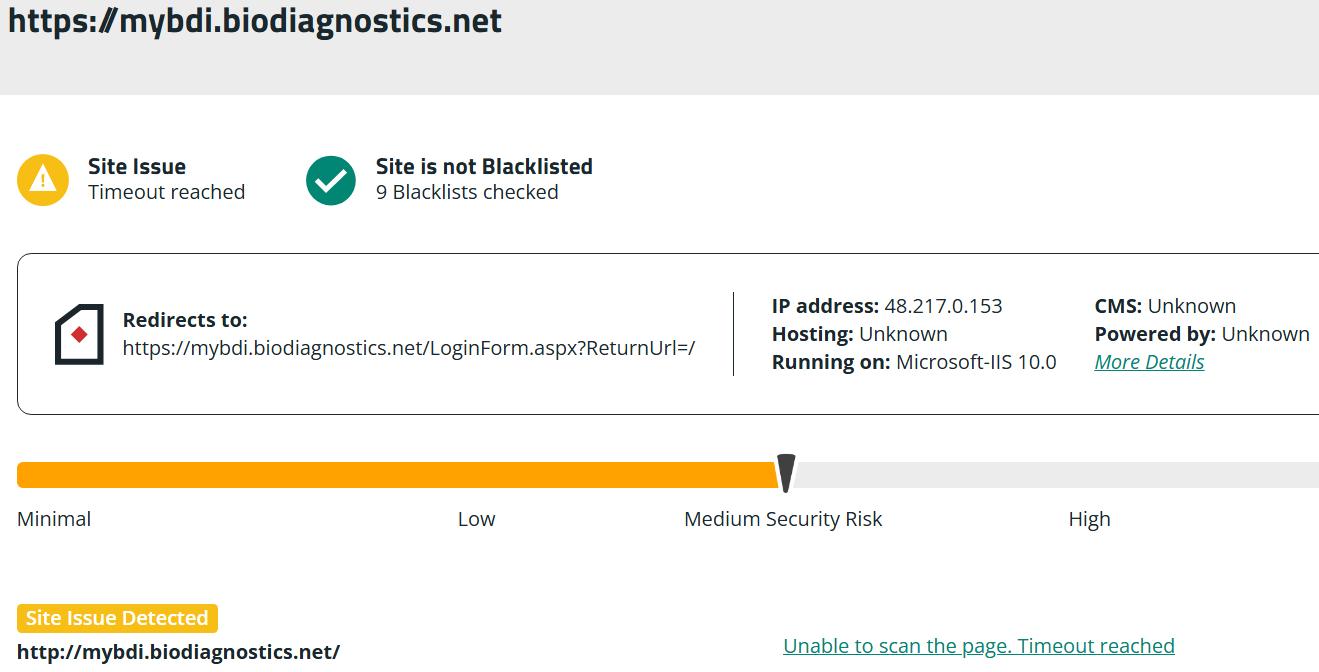1319x672 pixels.
Task: Click the Low risk label
Action: [476, 519]
